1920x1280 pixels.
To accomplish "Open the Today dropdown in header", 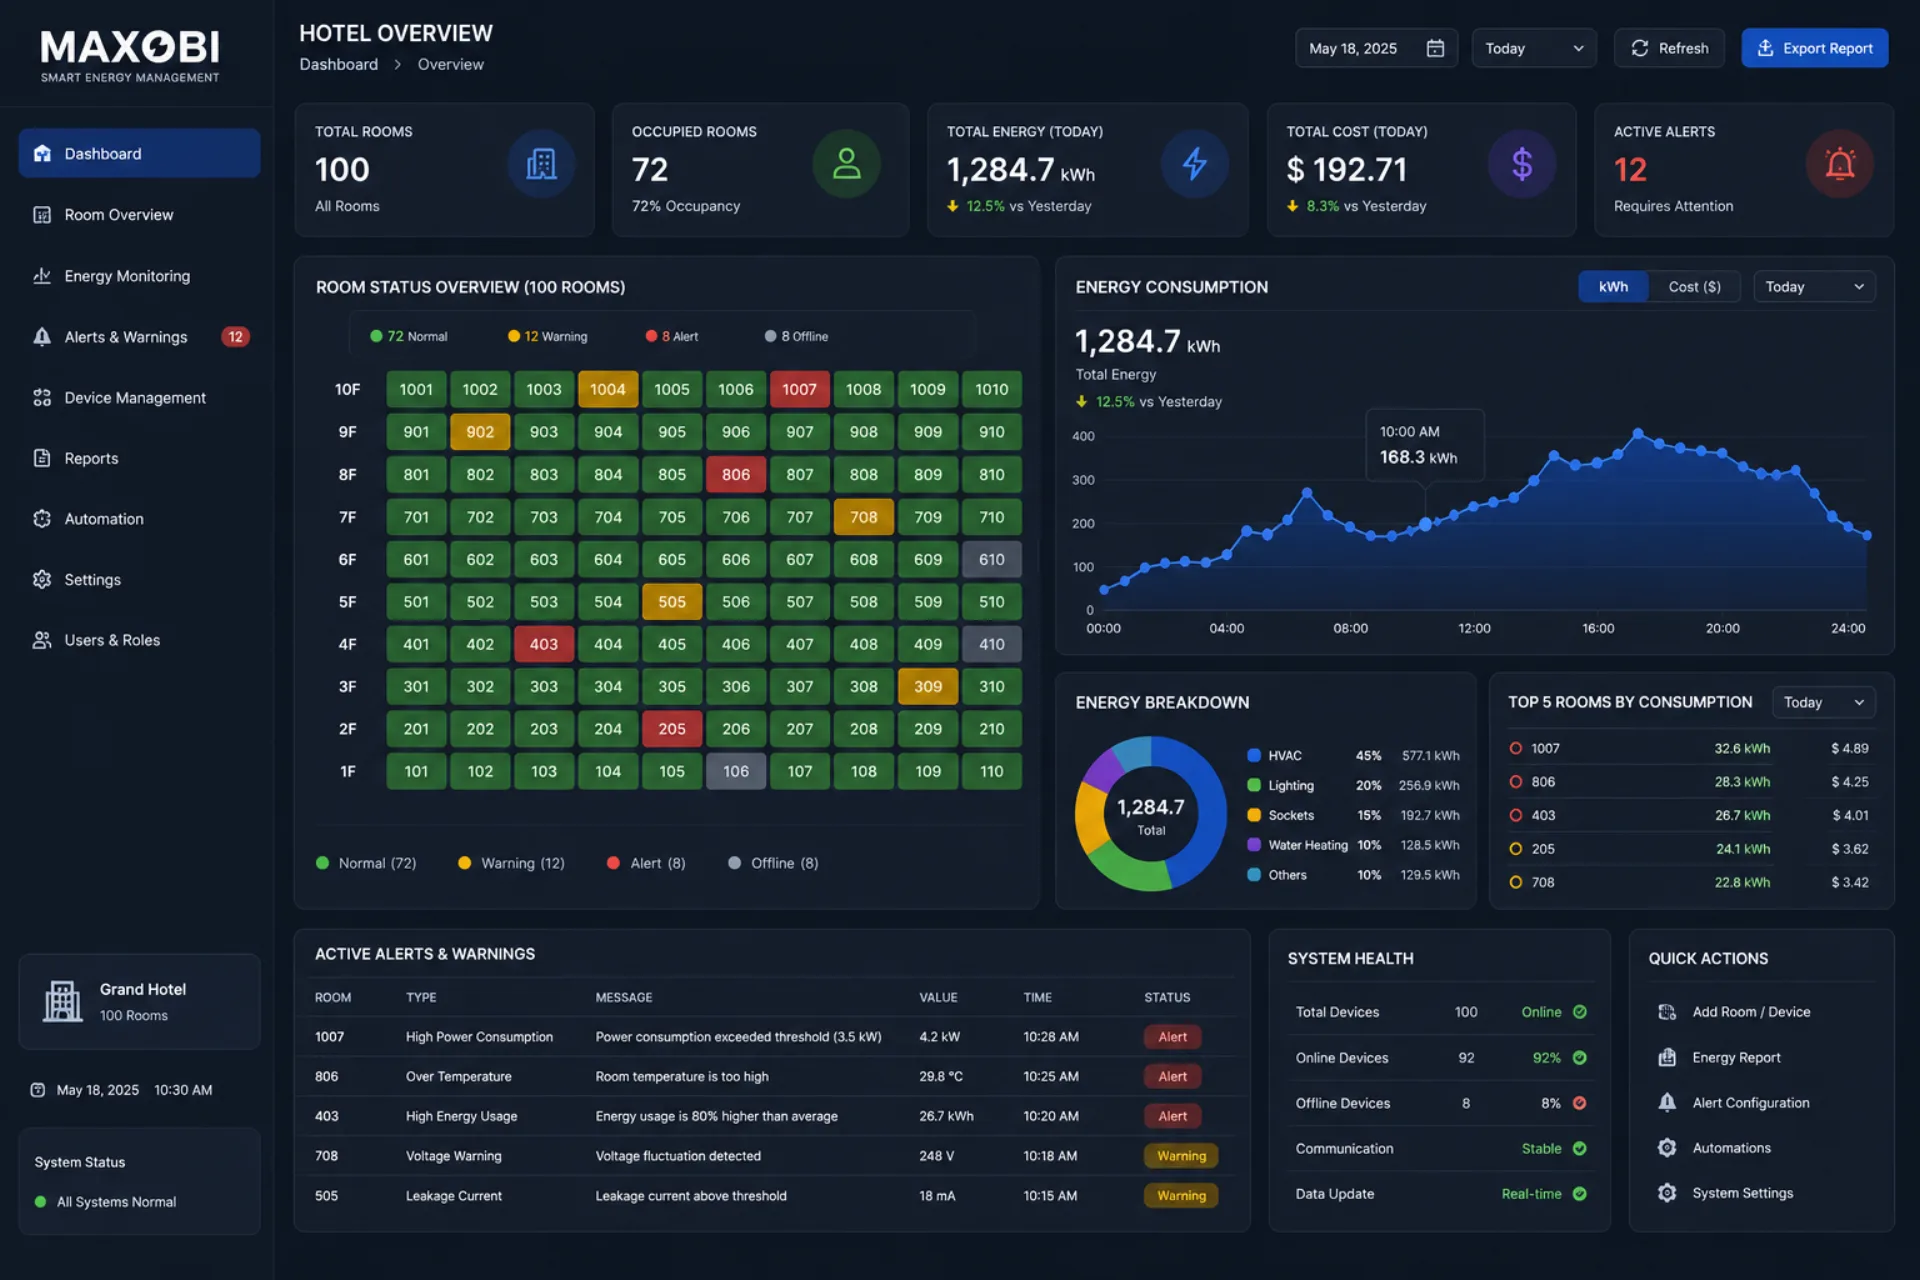I will 1534,48.
